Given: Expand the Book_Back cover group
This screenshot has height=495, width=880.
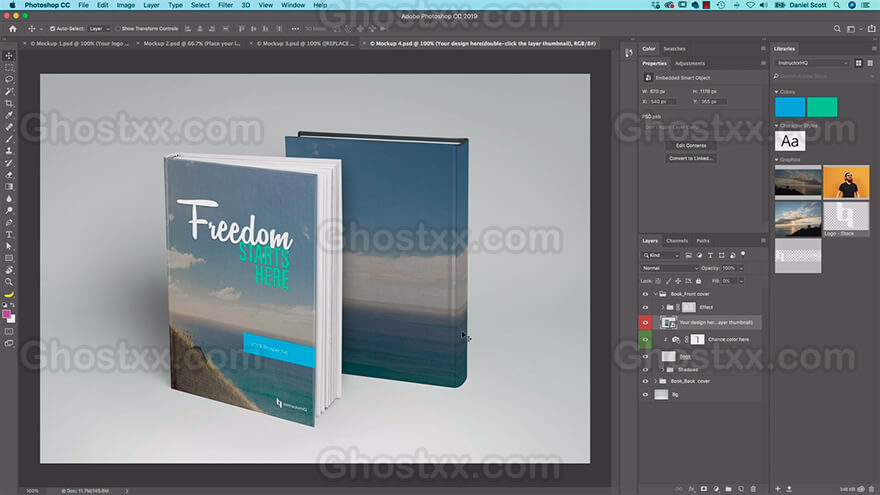Looking at the screenshot, I should point(655,381).
